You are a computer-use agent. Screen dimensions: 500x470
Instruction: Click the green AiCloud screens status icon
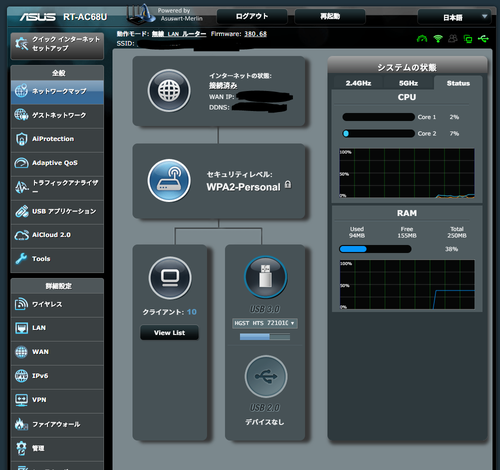click(468, 39)
